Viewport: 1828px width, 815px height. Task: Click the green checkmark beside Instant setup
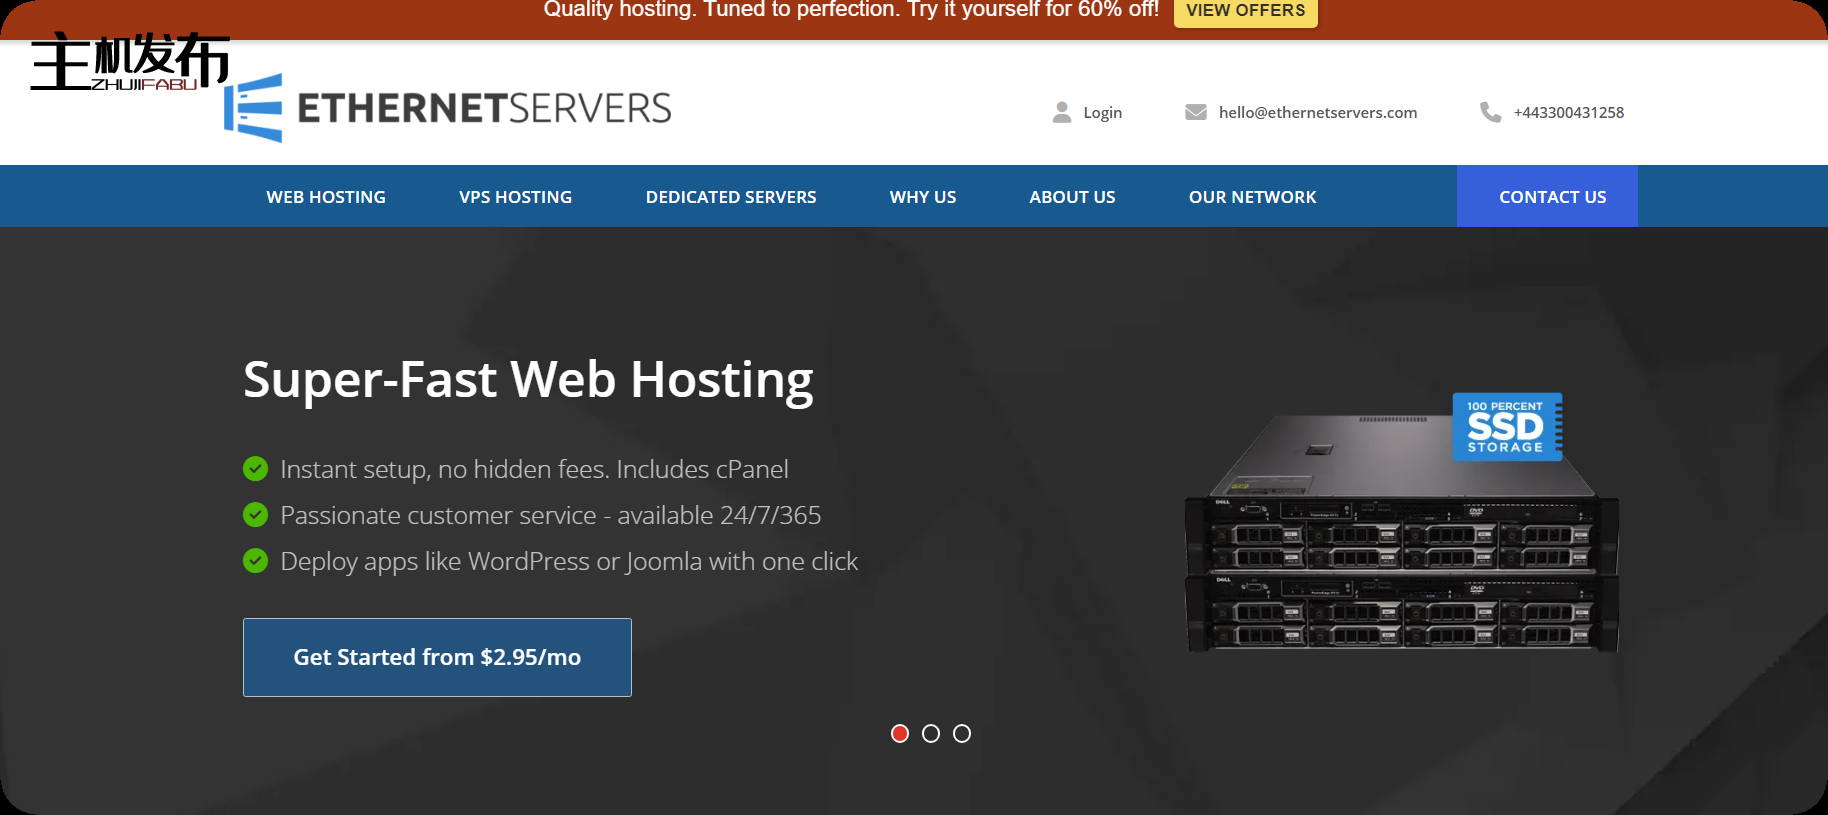[x=256, y=468]
